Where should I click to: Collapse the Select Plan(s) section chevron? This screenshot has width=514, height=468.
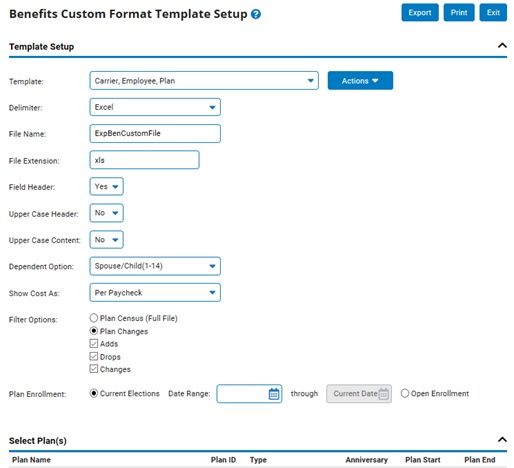tap(502, 440)
